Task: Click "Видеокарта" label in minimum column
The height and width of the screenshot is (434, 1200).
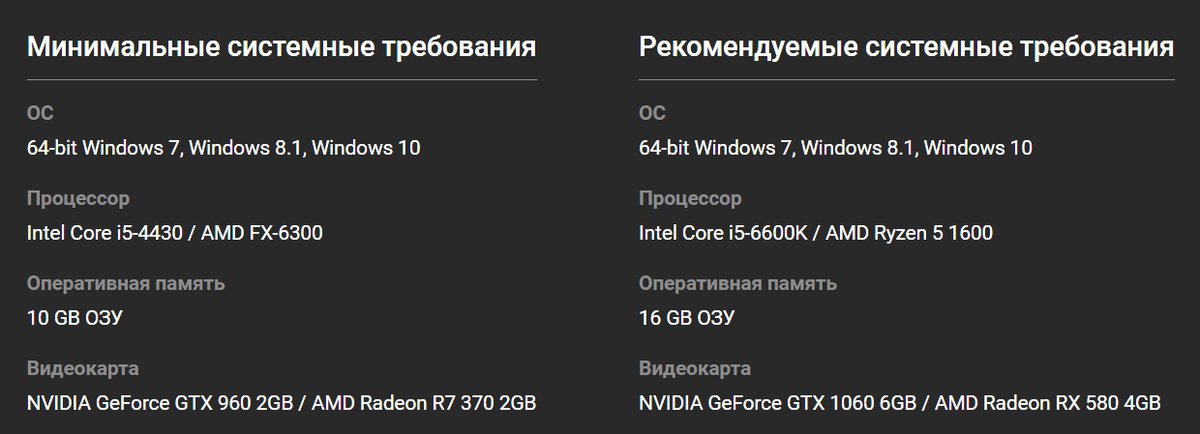Action: (82, 369)
